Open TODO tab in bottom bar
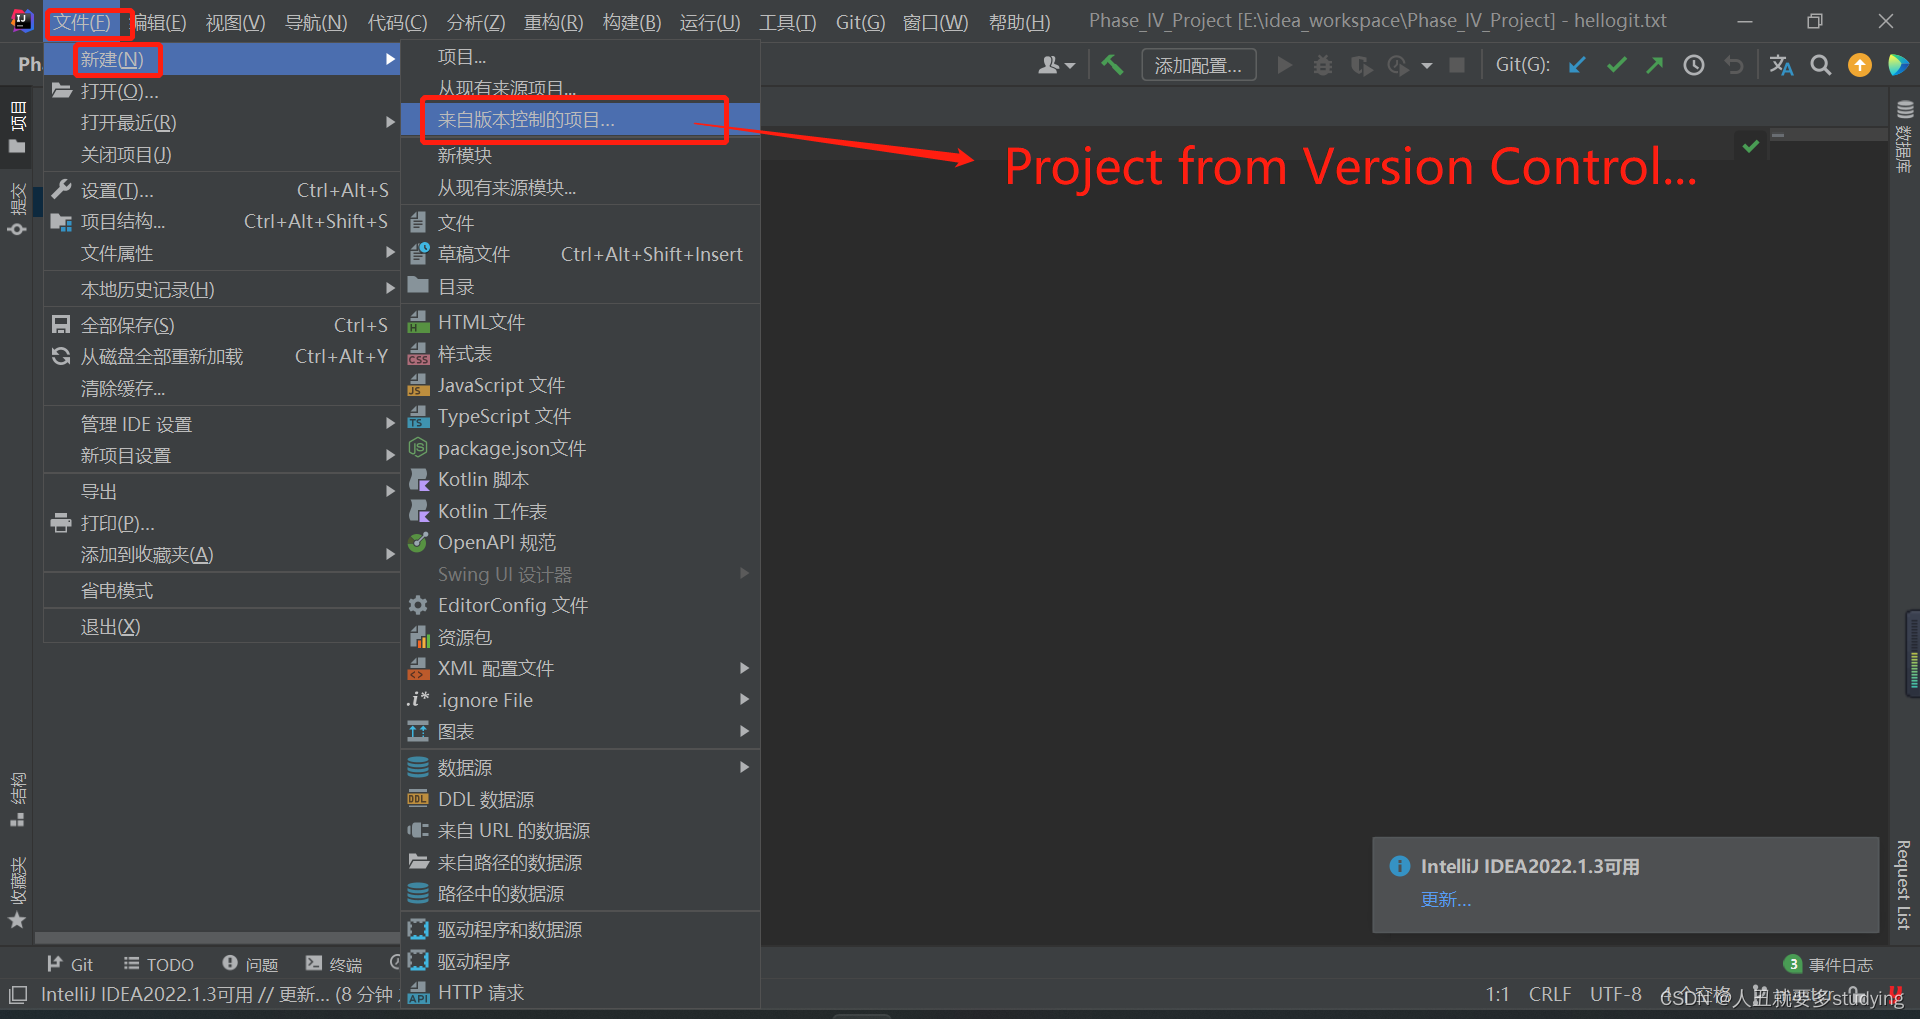Image resolution: width=1920 pixels, height=1019 pixels. click(x=158, y=964)
